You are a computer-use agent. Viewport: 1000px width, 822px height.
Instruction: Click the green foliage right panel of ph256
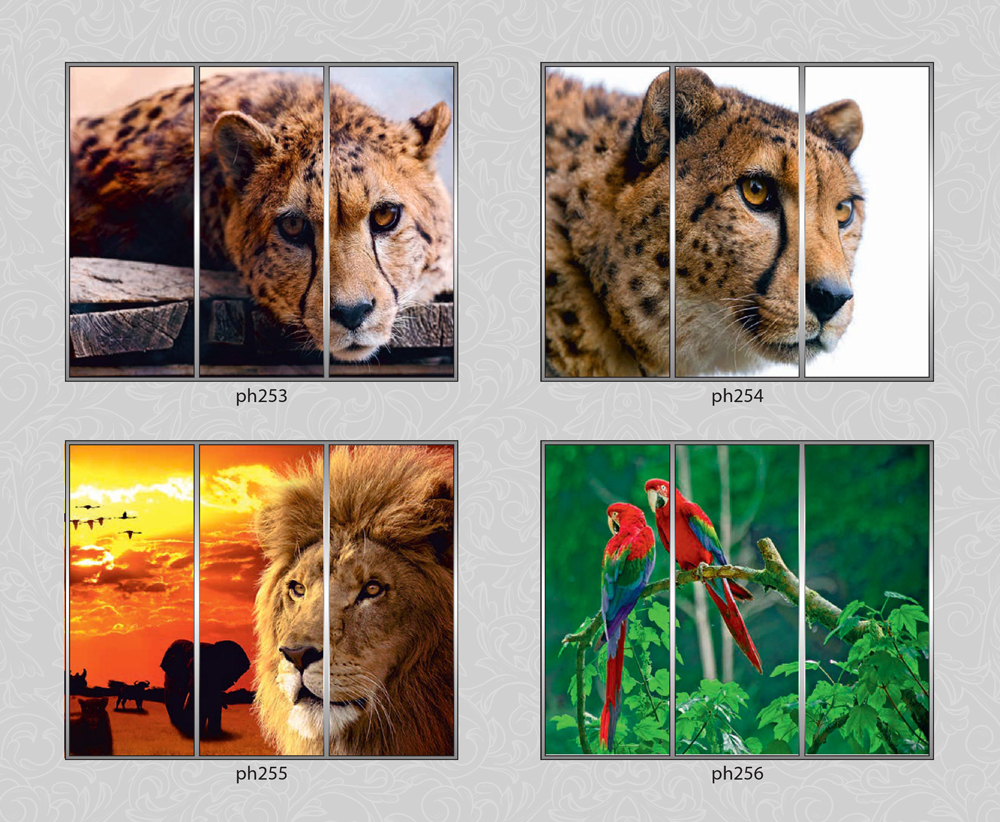(x=867, y=600)
